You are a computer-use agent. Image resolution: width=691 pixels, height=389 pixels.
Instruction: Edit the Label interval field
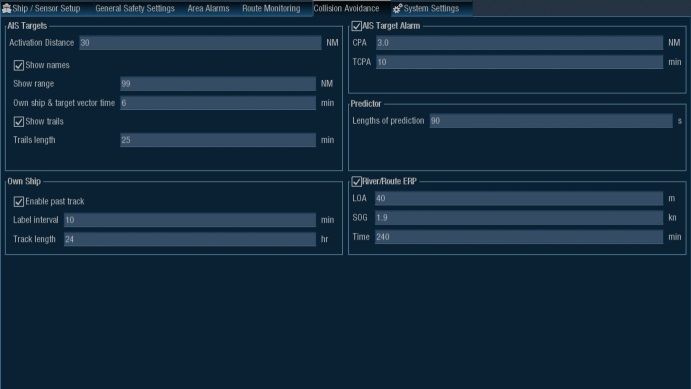pyautogui.click(x=189, y=220)
